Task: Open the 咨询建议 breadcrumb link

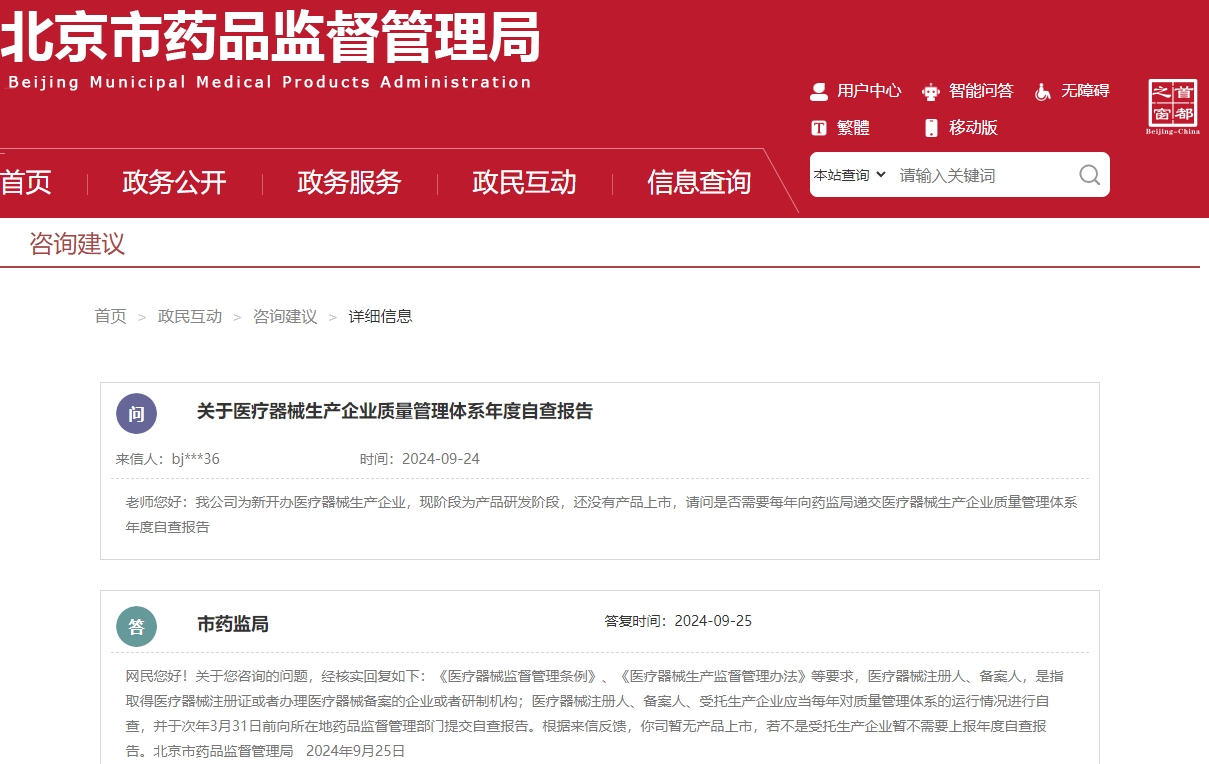Action: tap(284, 316)
